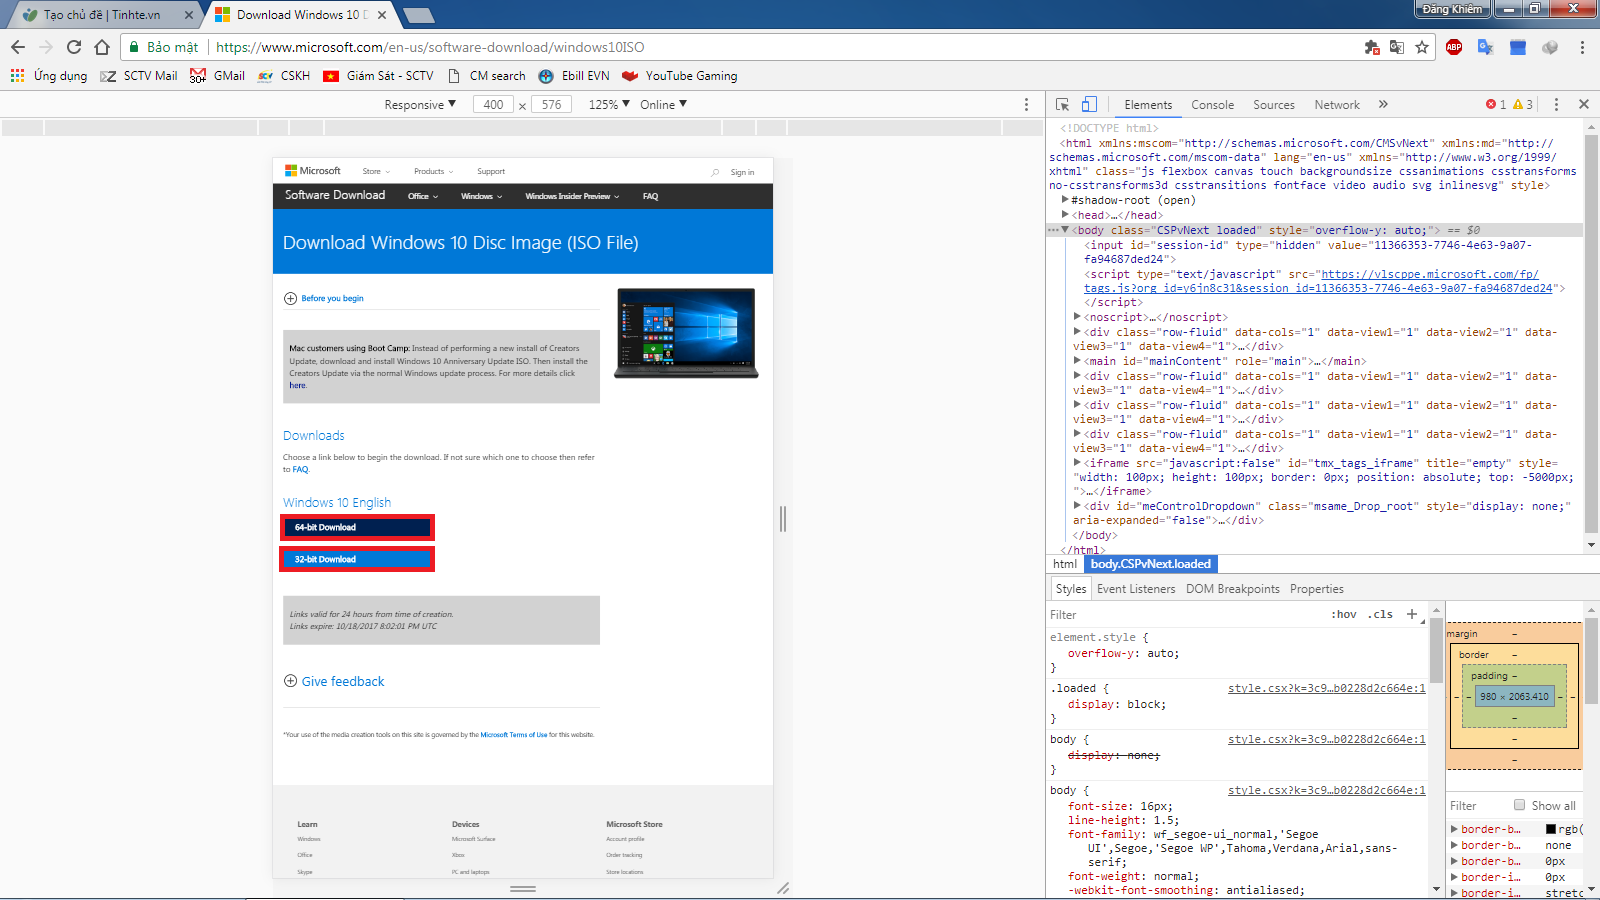Show more DevTools tabs chevron
1600x900 pixels.
point(1384,104)
